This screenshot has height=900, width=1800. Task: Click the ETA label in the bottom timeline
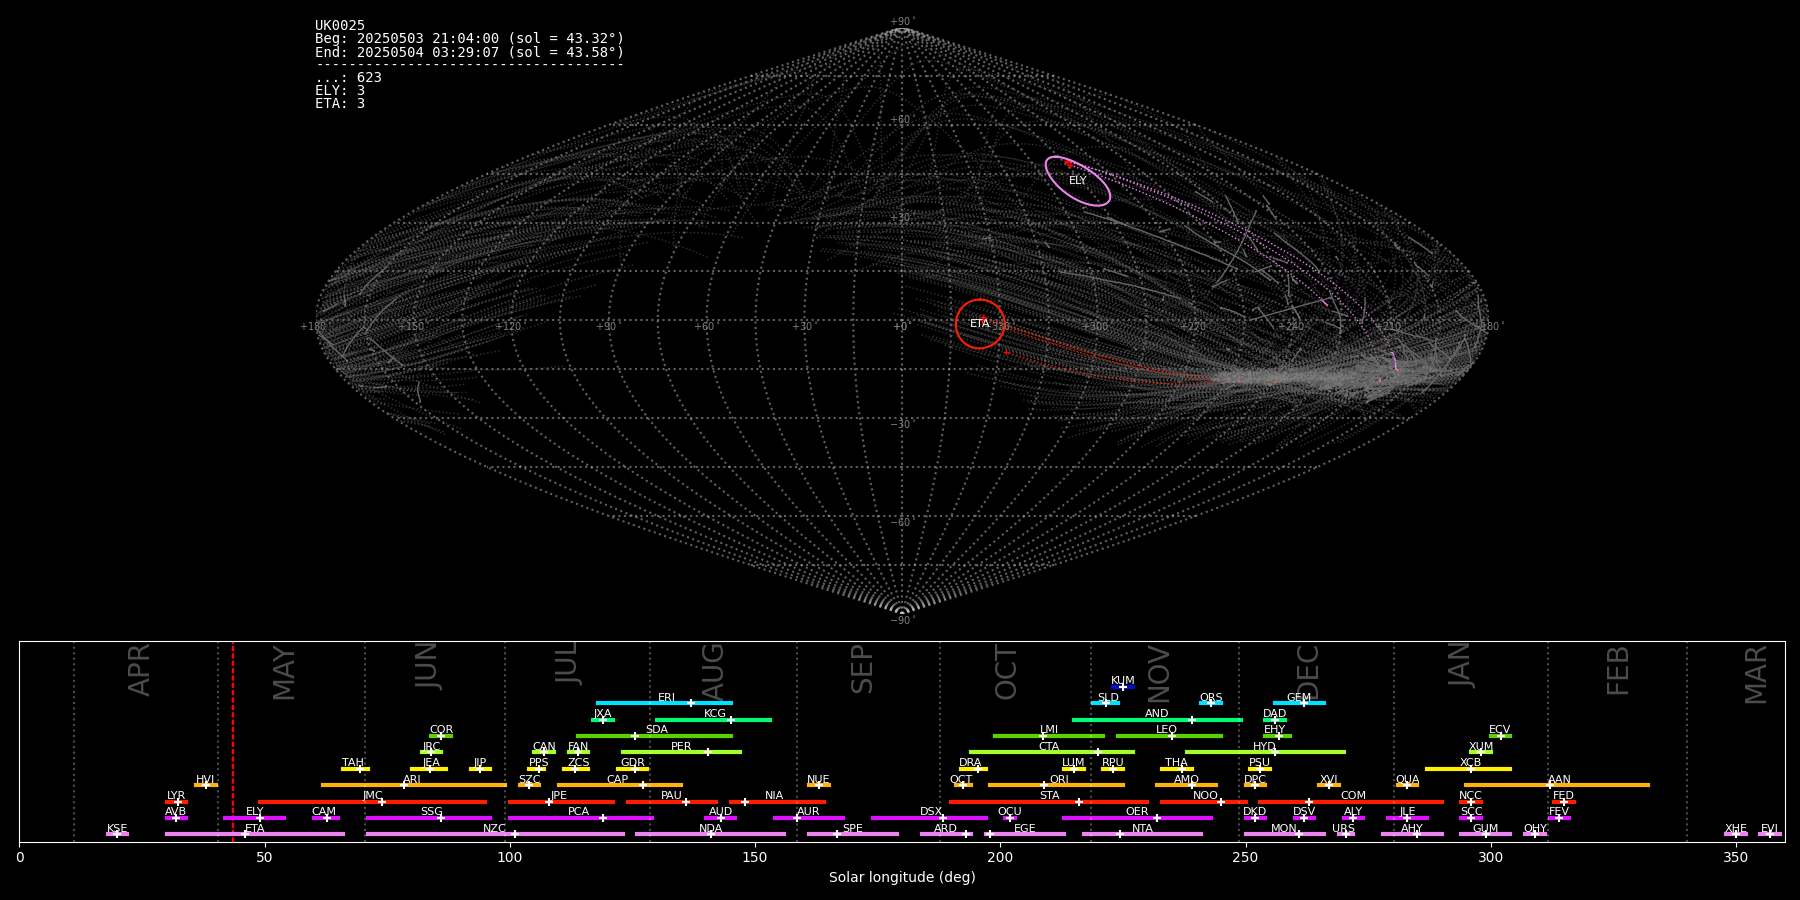coord(255,829)
